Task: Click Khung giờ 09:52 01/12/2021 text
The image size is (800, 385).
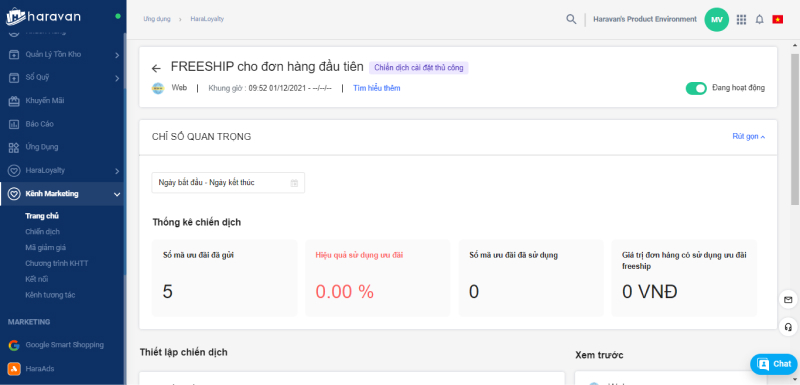Action: click(270, 88)
